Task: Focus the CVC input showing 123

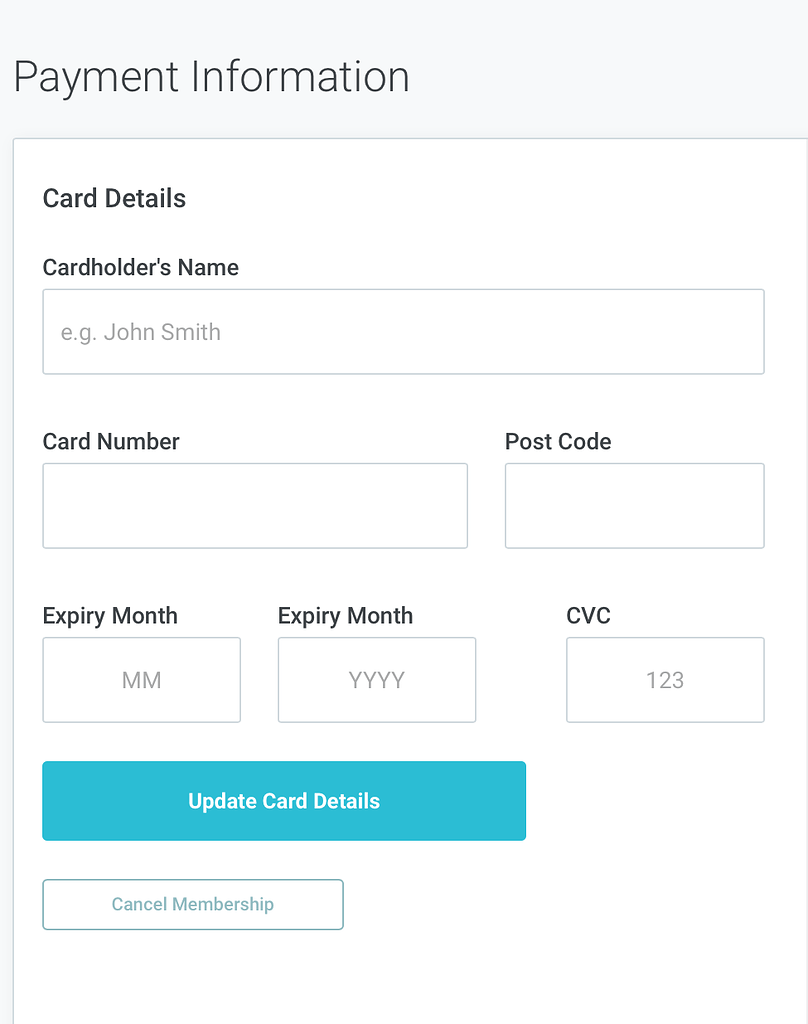Action: 664,680
